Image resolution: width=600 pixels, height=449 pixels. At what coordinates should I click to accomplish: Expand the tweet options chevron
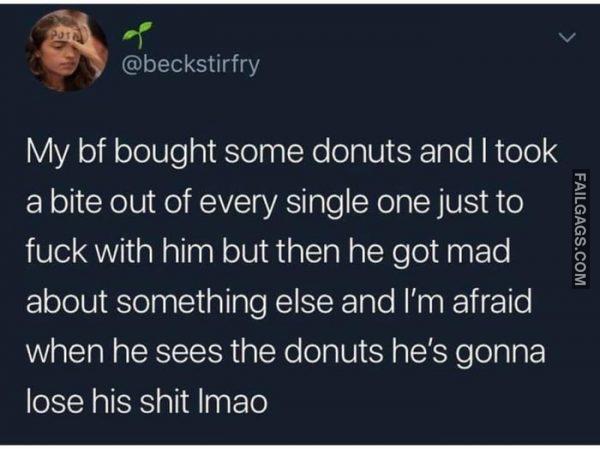point(567,37)
